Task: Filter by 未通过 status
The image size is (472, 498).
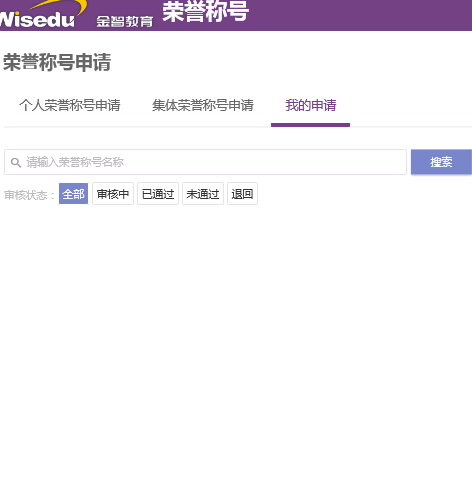Action: 203,194
